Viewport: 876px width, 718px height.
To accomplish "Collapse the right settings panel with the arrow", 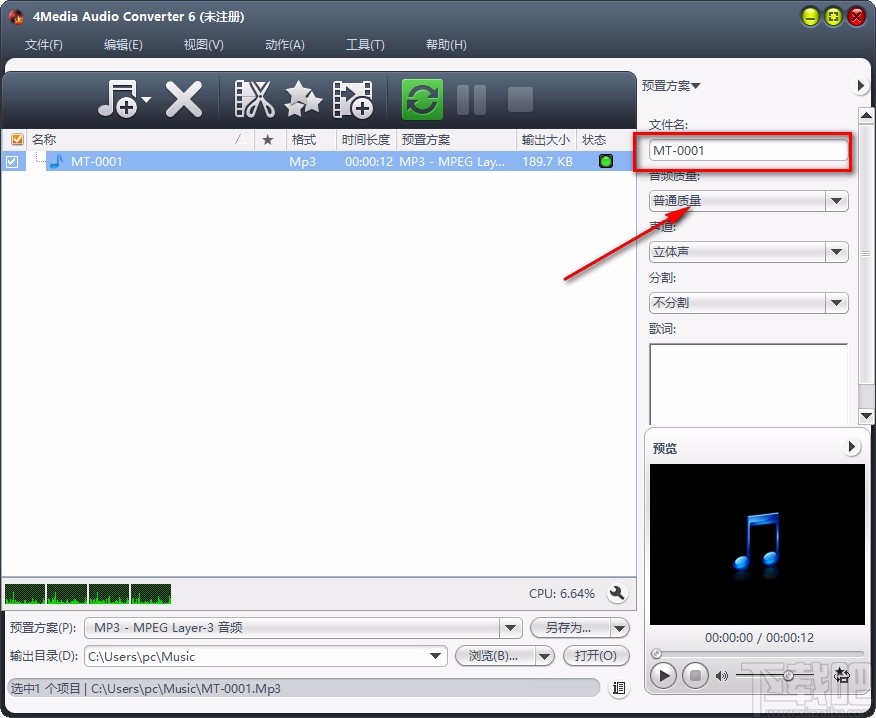I will pyautogui.click(x=860, y=85).
